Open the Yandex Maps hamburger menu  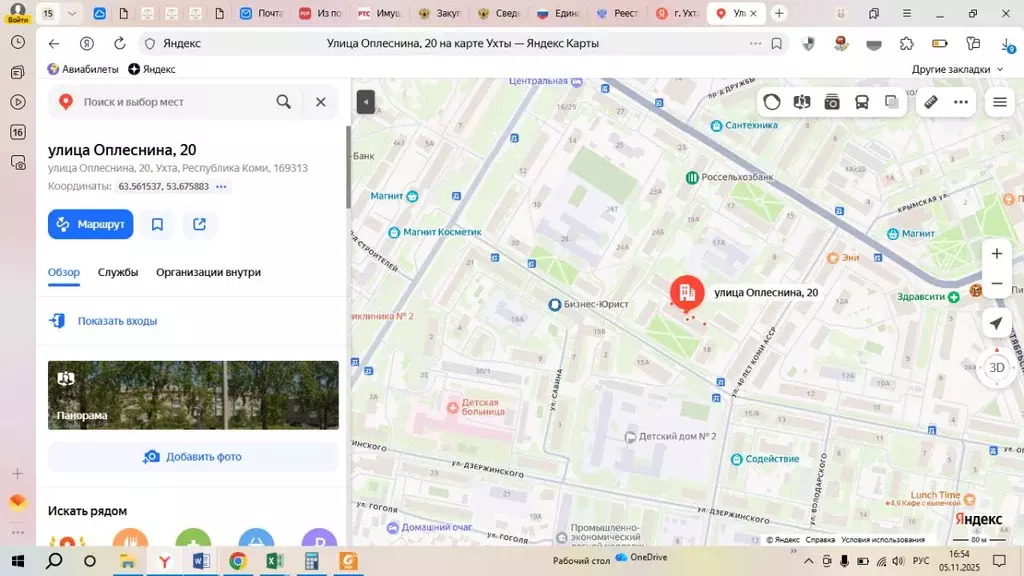click(x=998, y=102)
